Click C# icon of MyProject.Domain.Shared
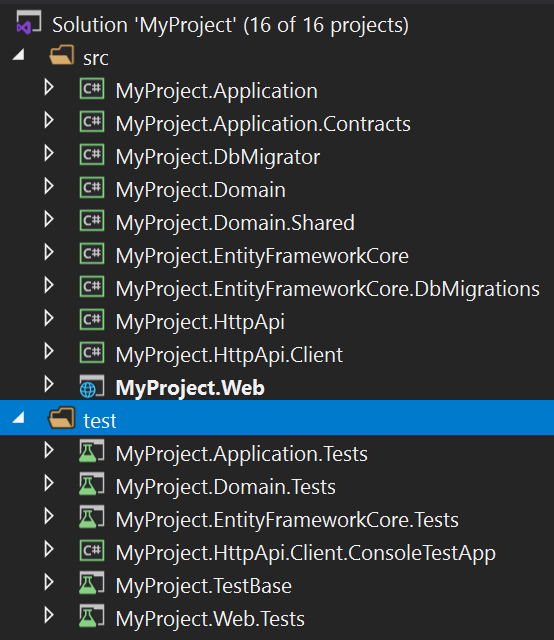 pyautogui.click(x=92, y=221)
